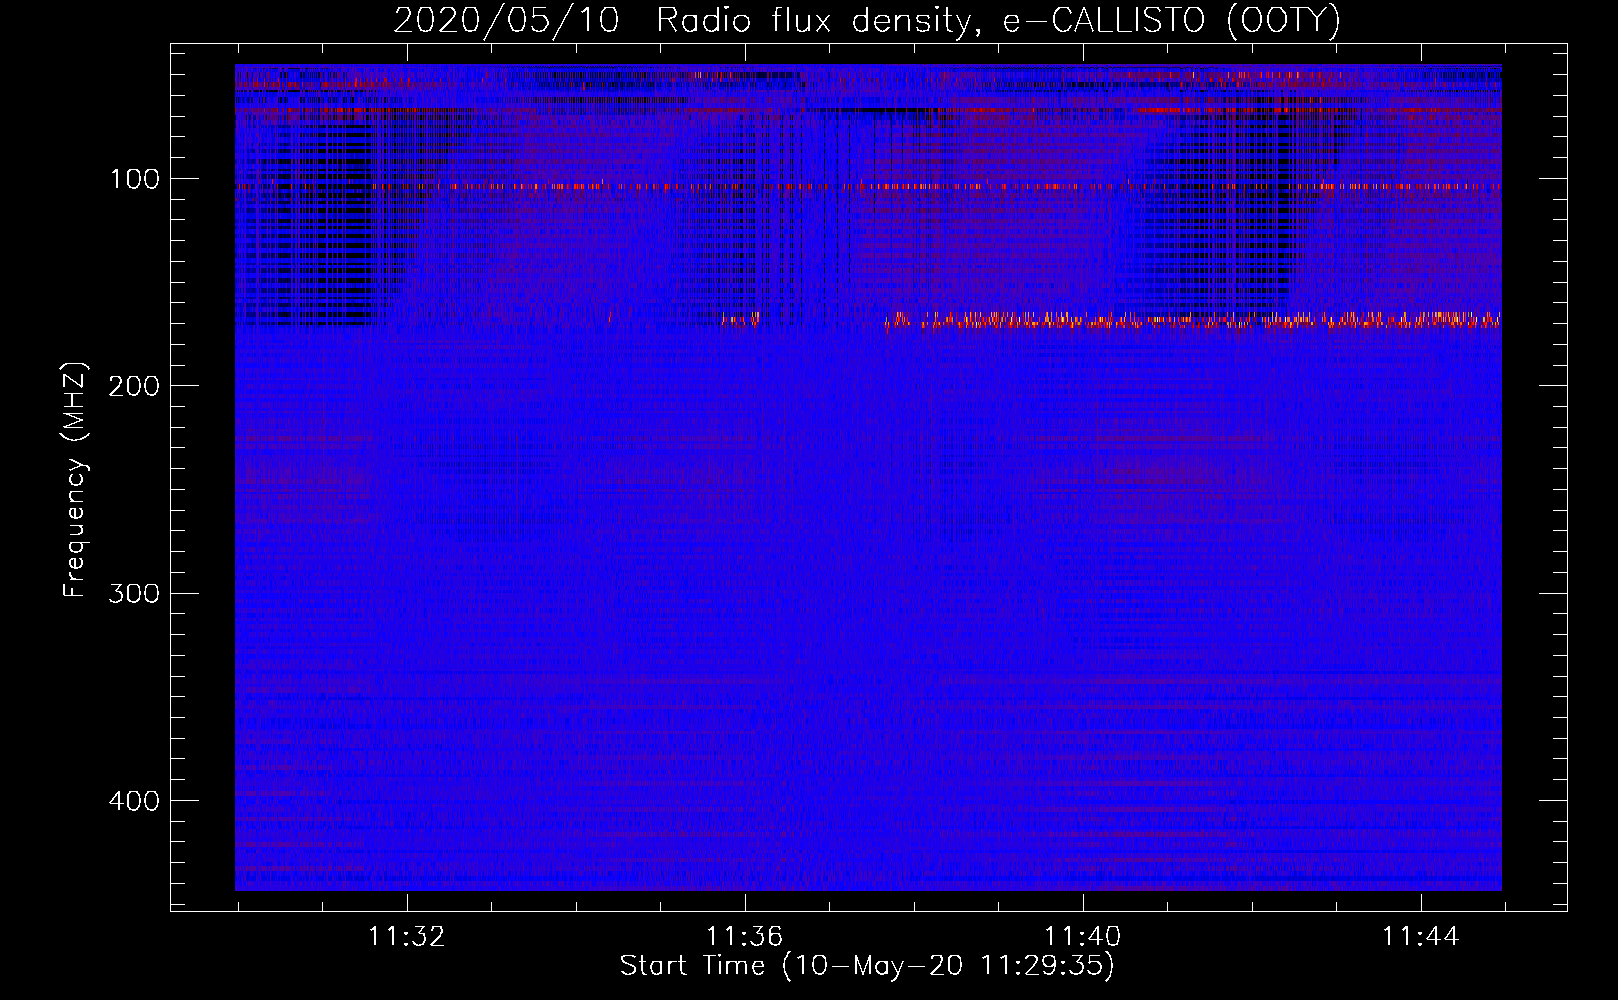Click the '400' frequency tick label
The image size is (1618, 1000).
click(x=134, y=801)
